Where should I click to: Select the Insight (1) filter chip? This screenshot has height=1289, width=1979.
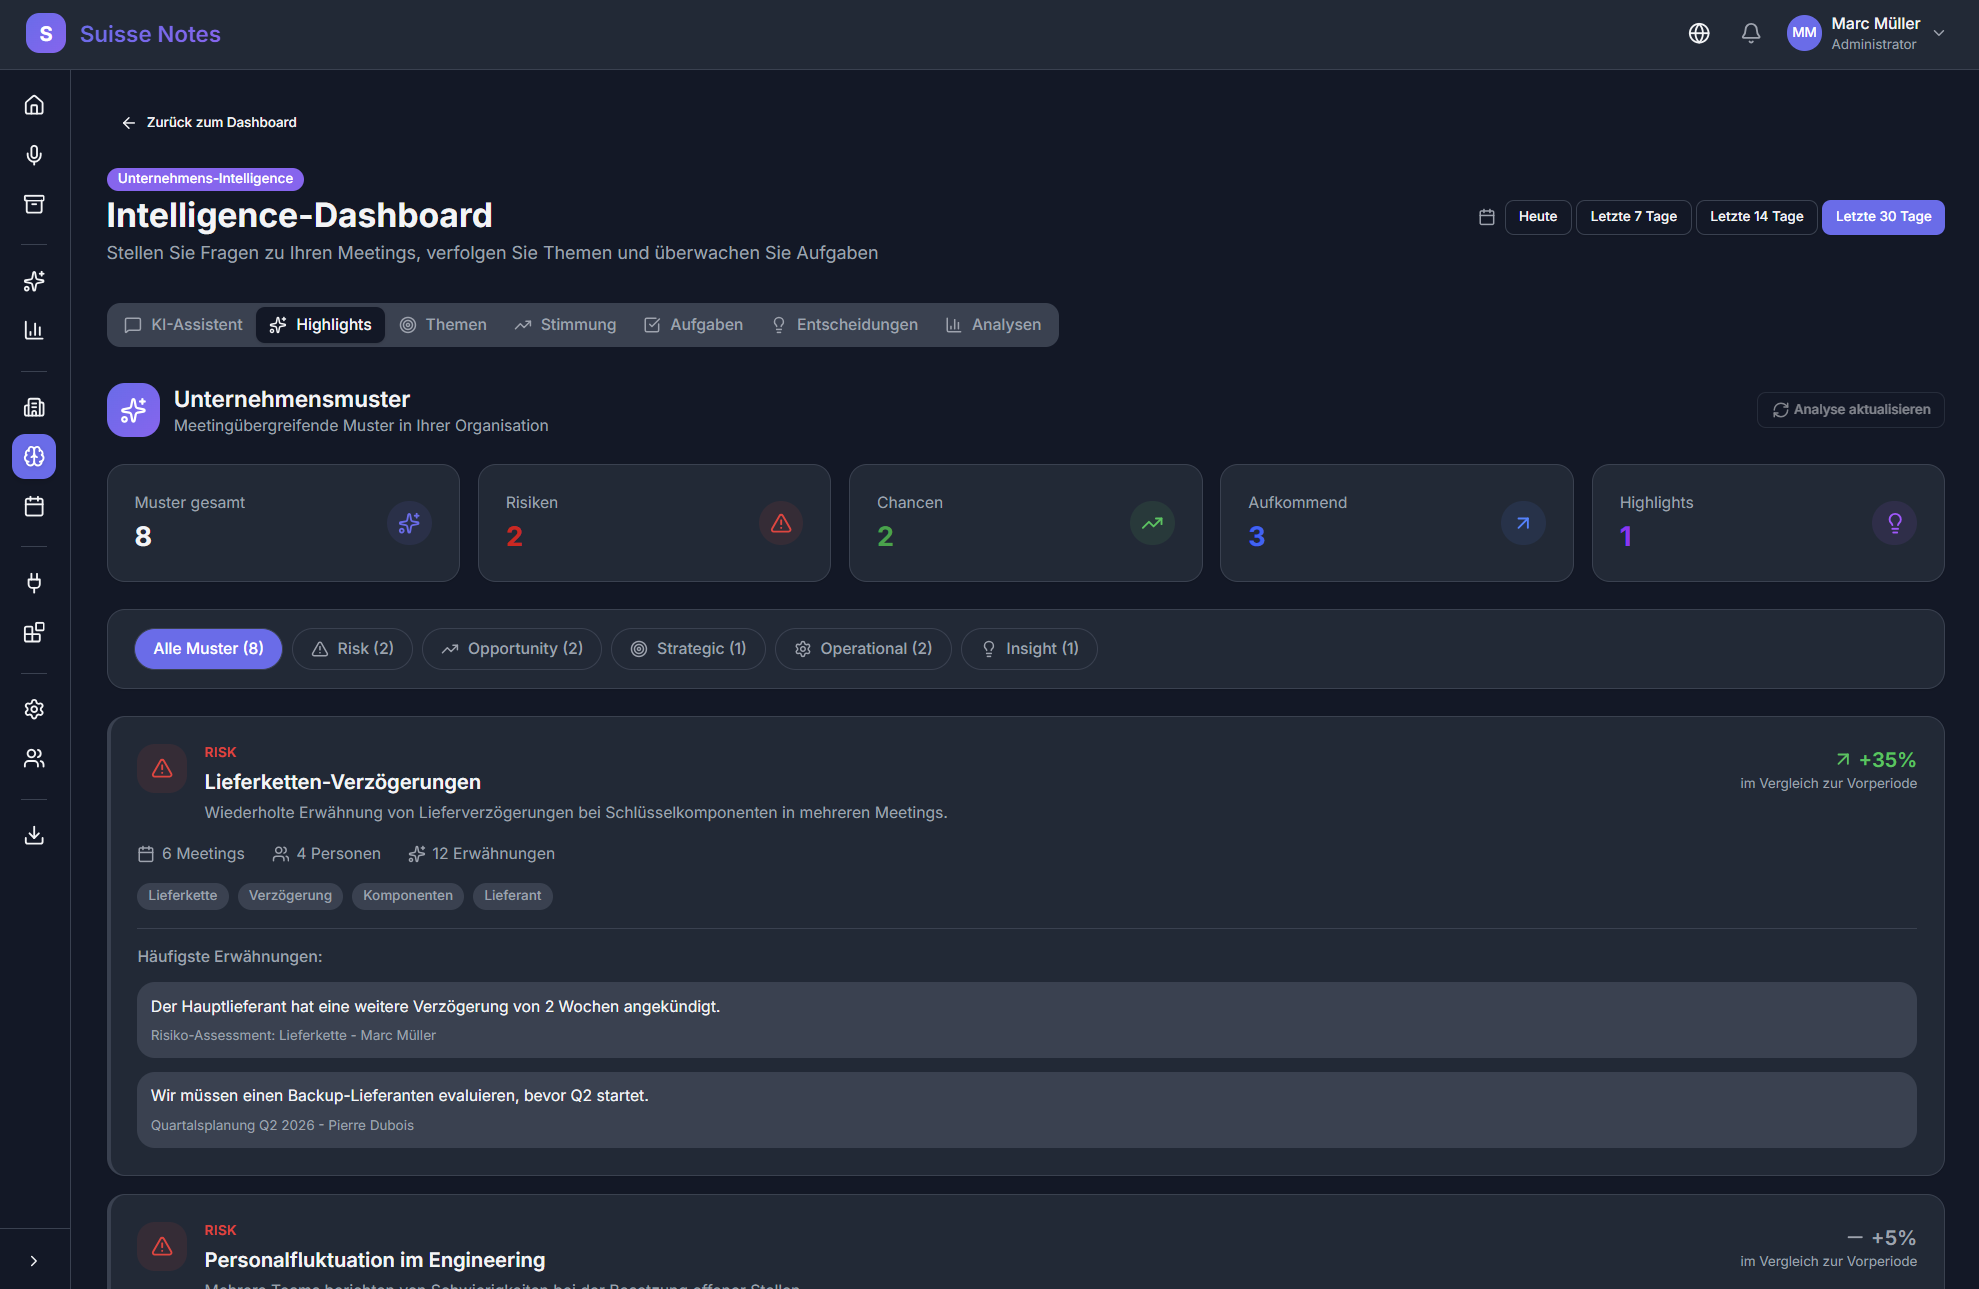pyautogui.click(x=1028, y=649)
